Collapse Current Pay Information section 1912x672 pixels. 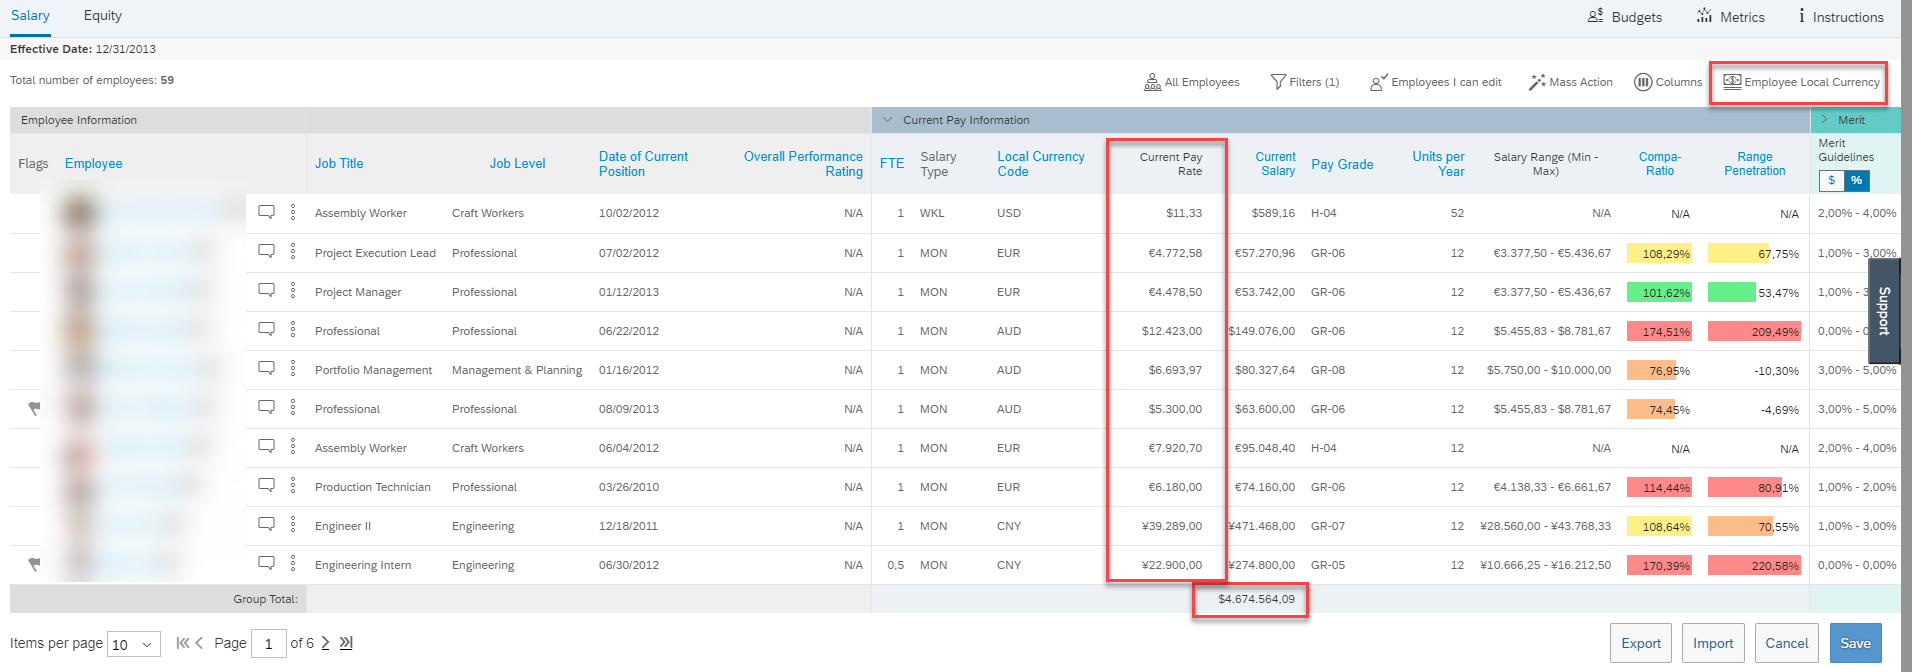pyautogui.click(x=887, y=120)
